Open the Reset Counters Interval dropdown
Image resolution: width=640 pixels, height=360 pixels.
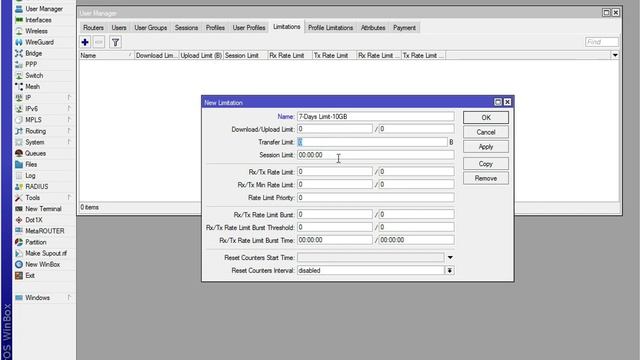(449, 271)
